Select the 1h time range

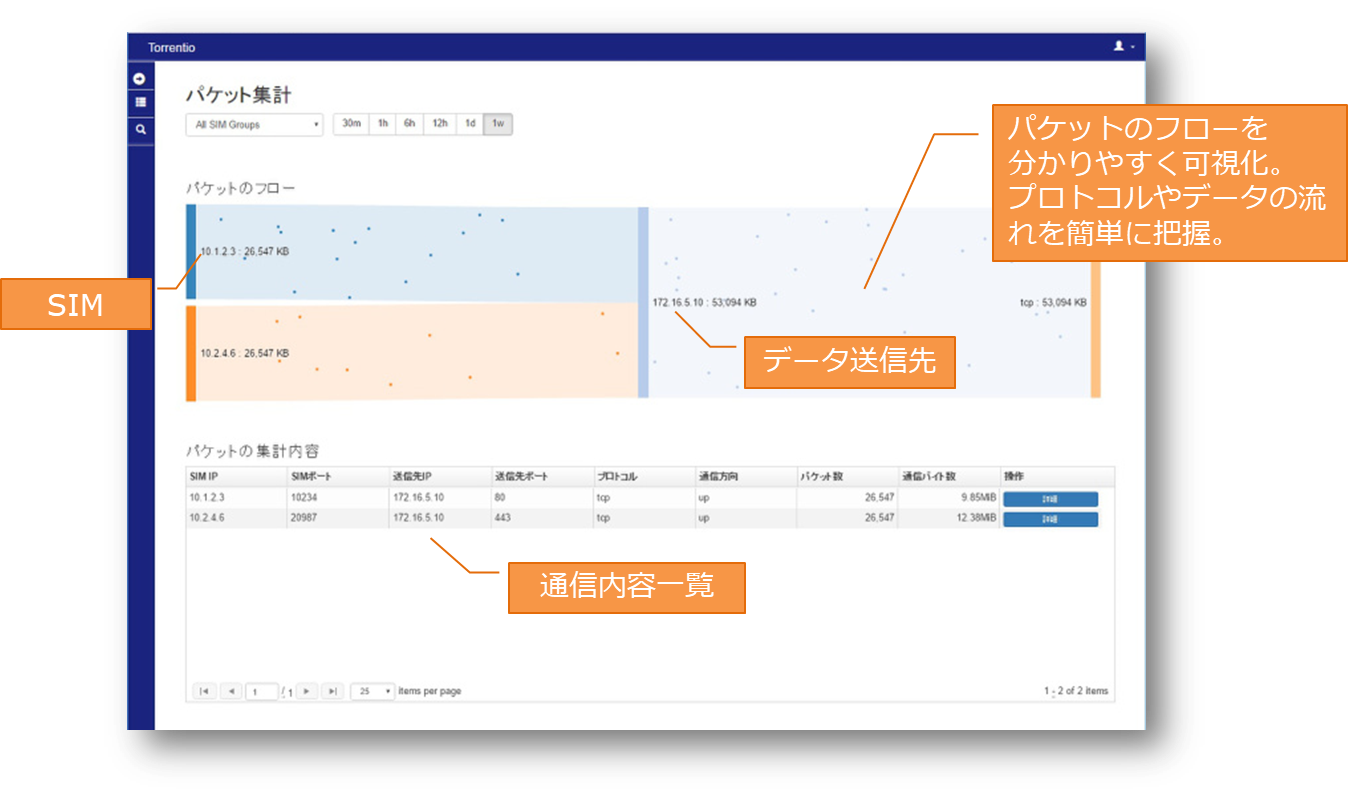point(382,124)
